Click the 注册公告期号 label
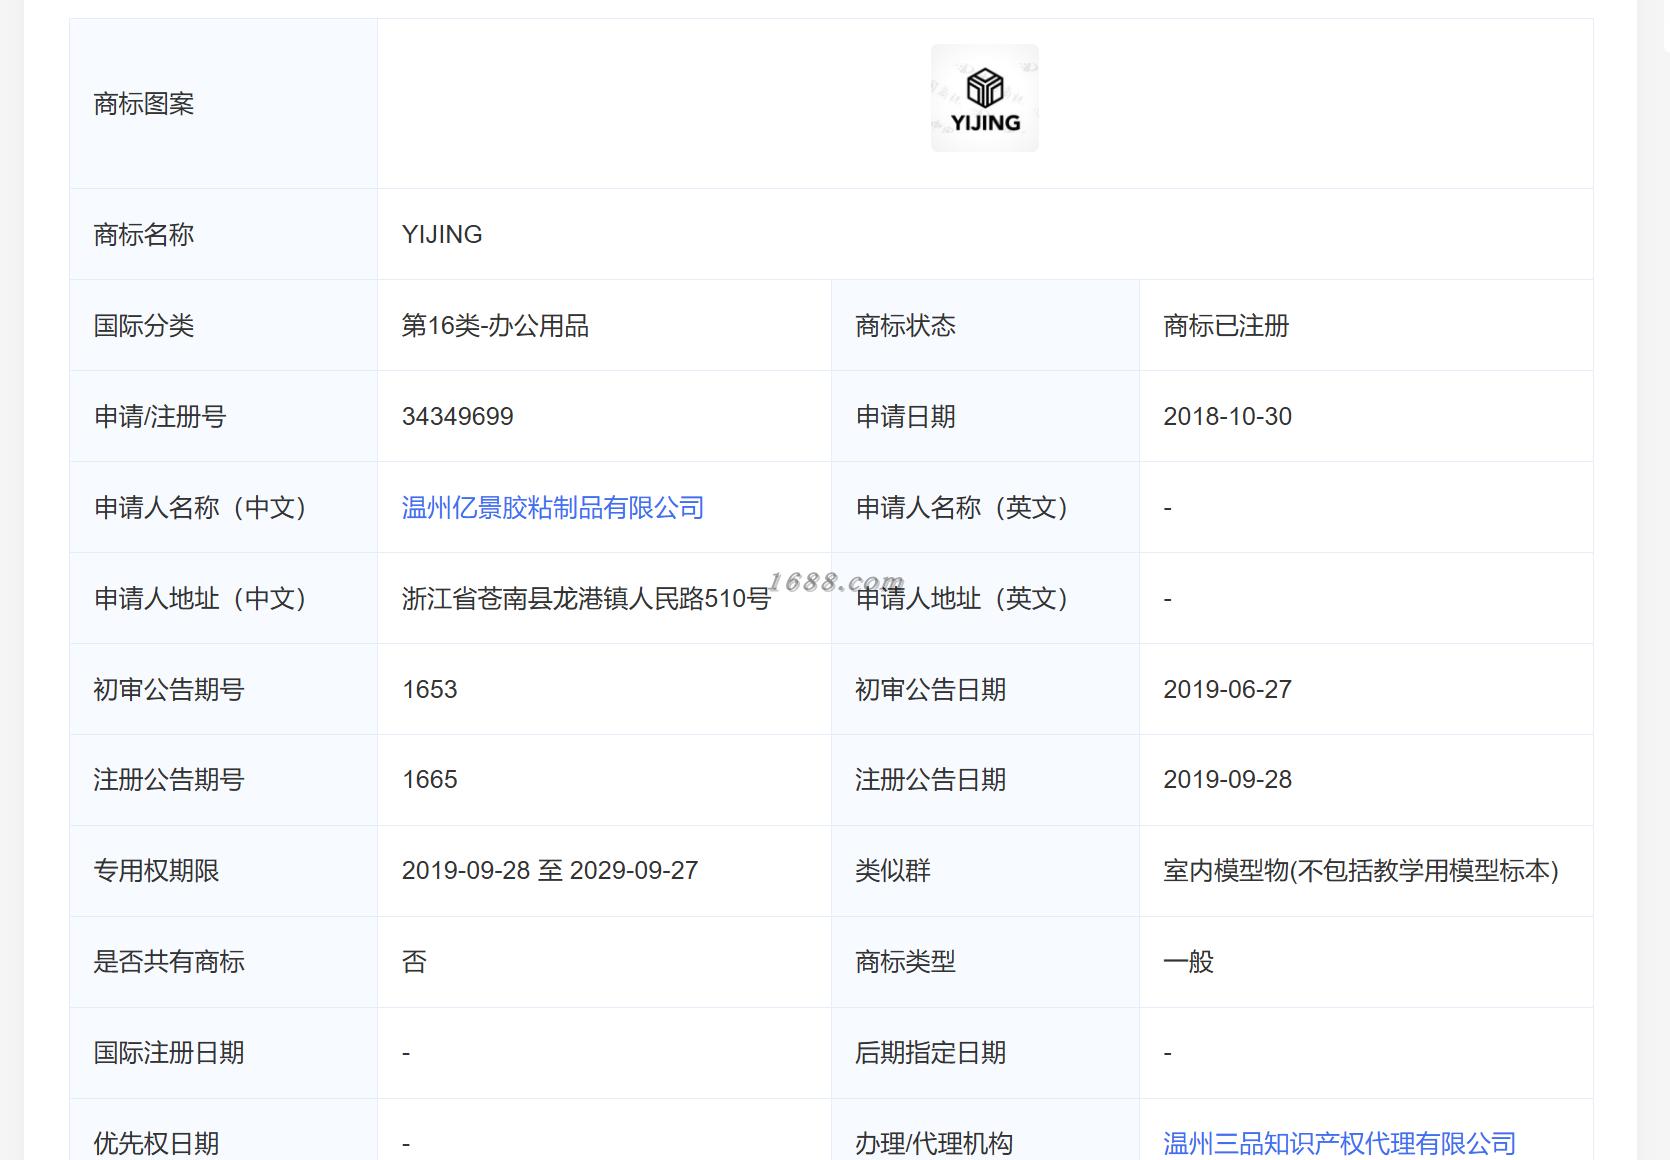Image resolution: width=1670 pixels, height=1160 pixels. pos(169,780)
